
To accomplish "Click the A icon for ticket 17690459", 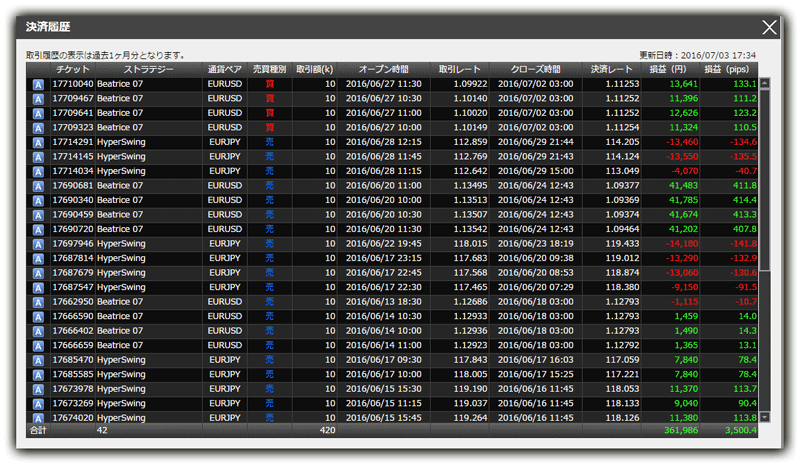I will click(x=38, y=215).
